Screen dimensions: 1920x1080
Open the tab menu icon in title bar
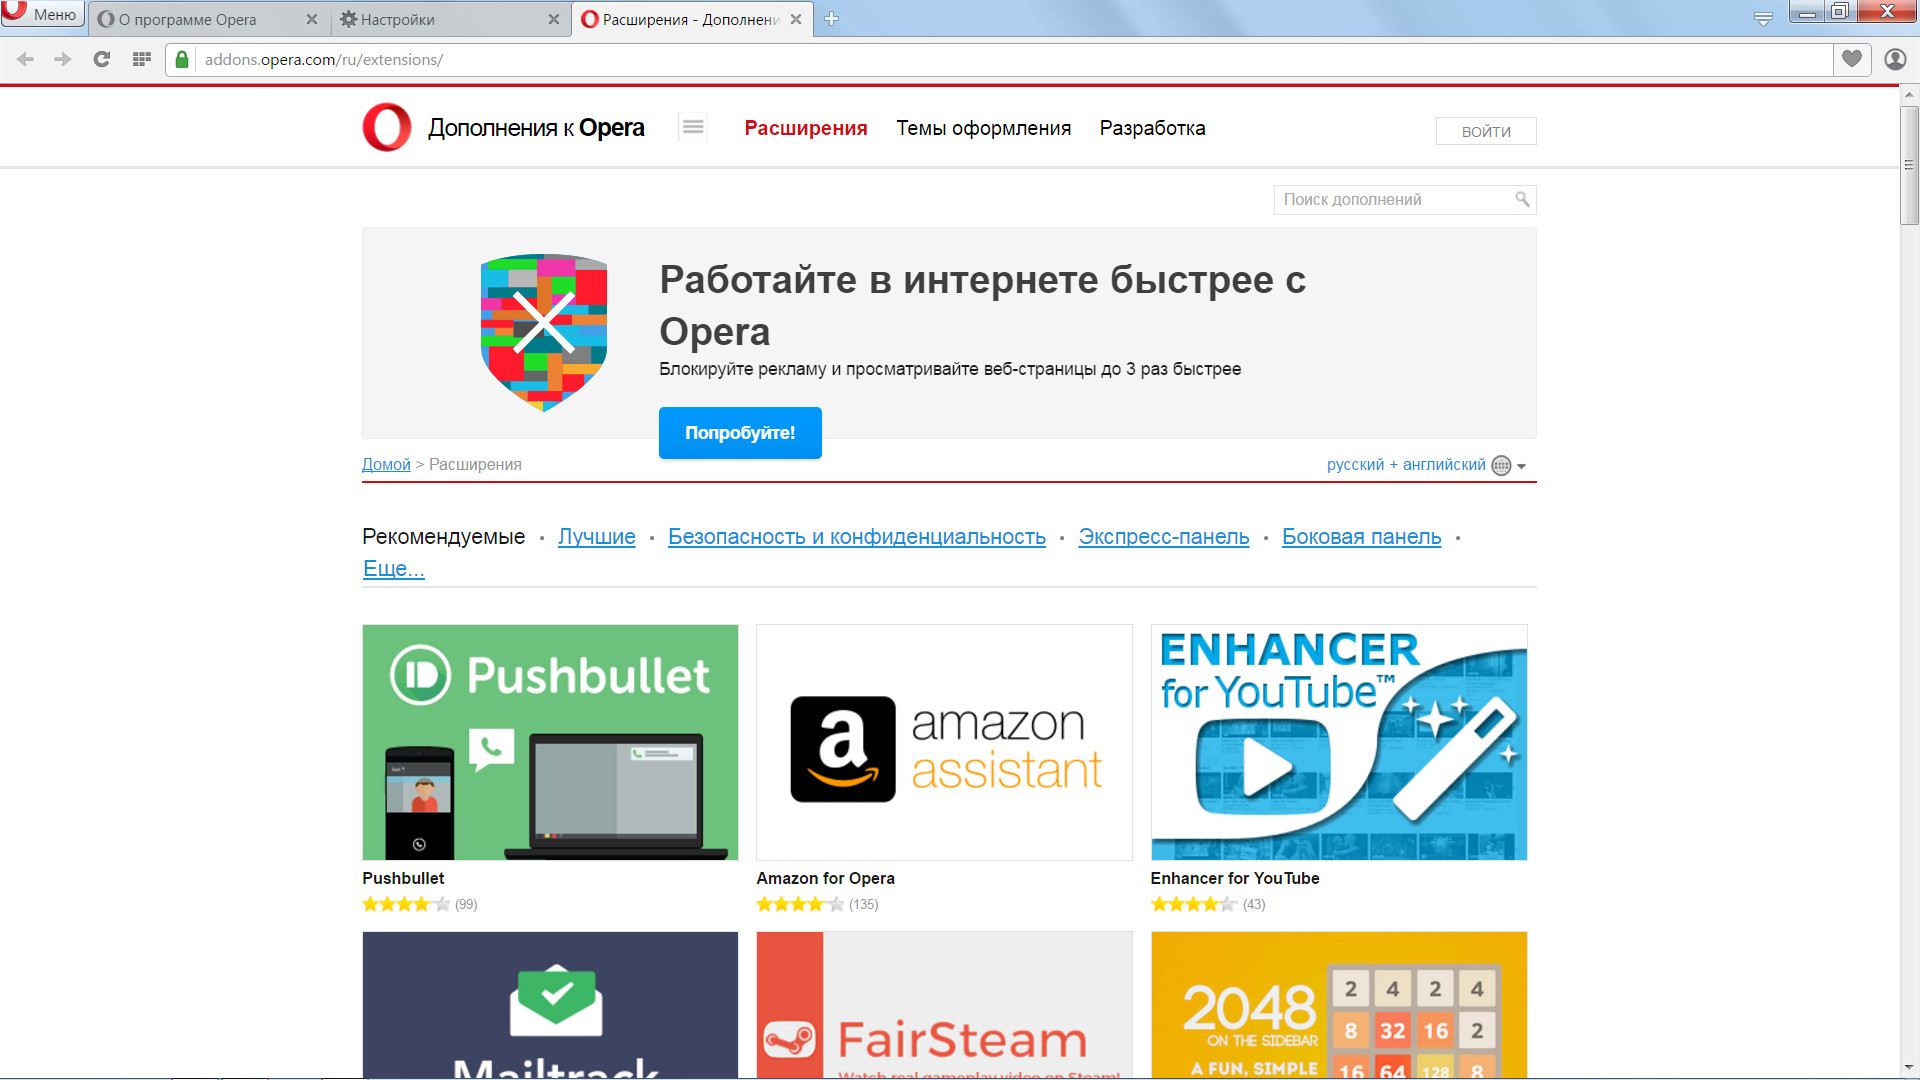(x=1763, y=19)
